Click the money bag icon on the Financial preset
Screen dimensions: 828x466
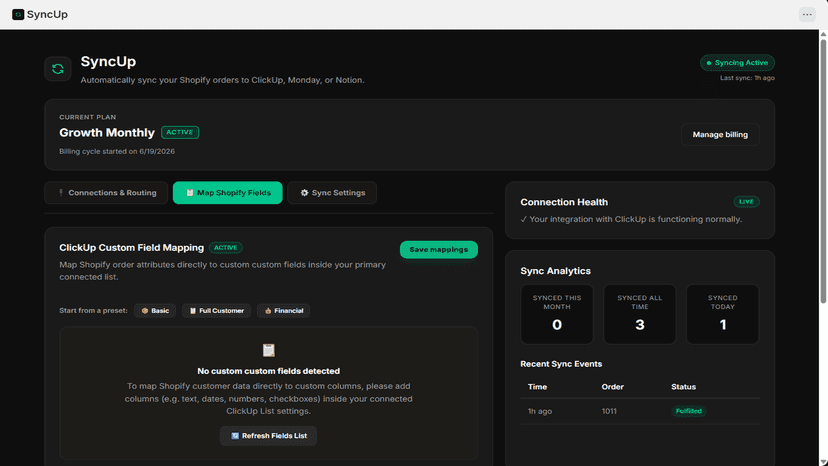tap(268, 311)
